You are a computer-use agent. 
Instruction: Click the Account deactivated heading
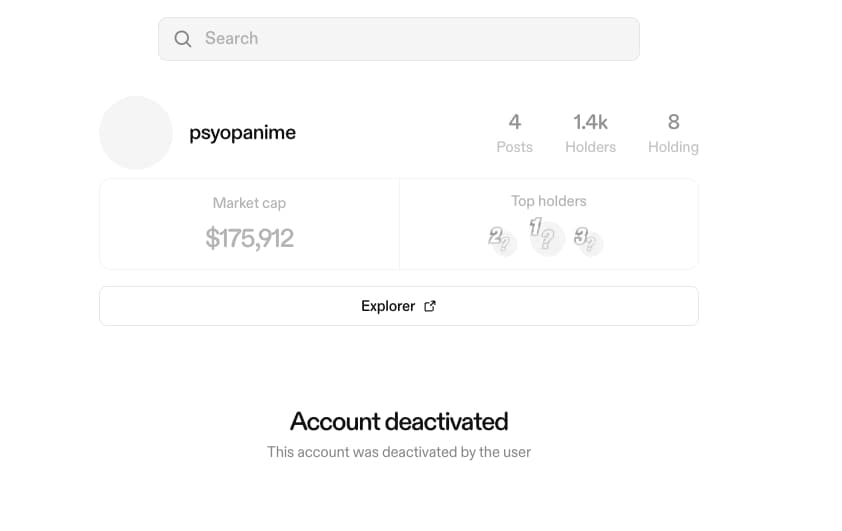tap(399, 421)
